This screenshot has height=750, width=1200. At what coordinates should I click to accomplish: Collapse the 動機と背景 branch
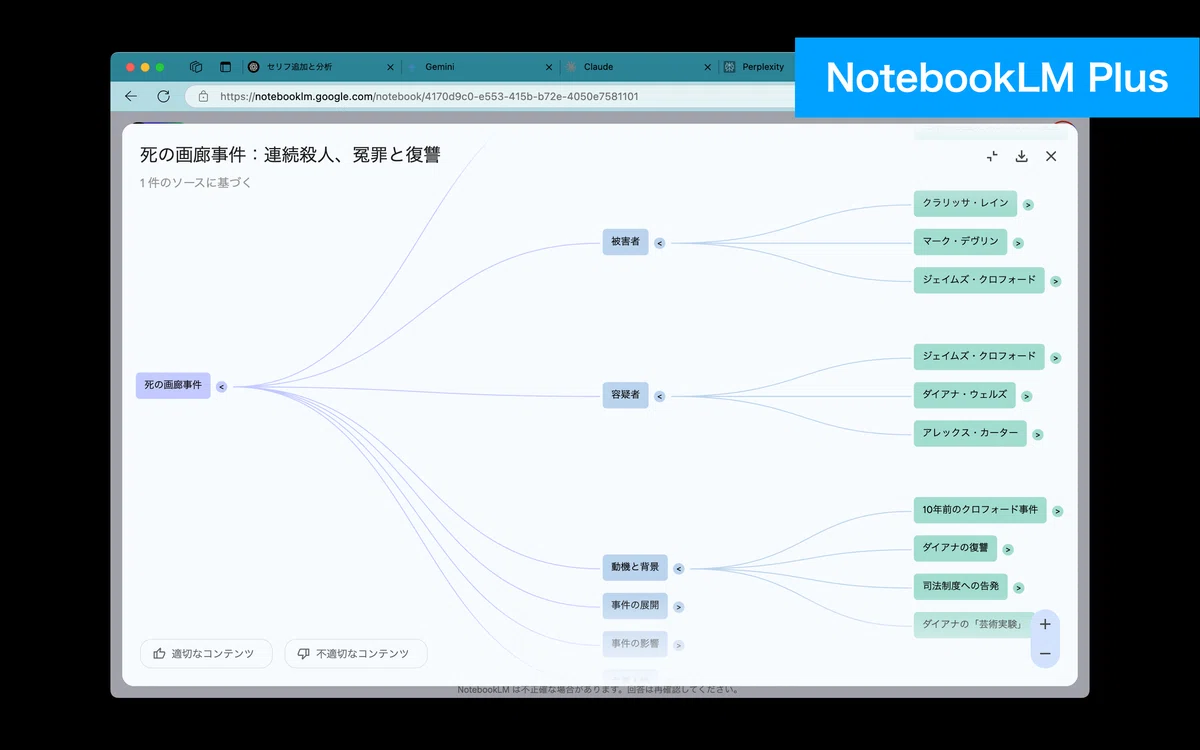[678, 569]
